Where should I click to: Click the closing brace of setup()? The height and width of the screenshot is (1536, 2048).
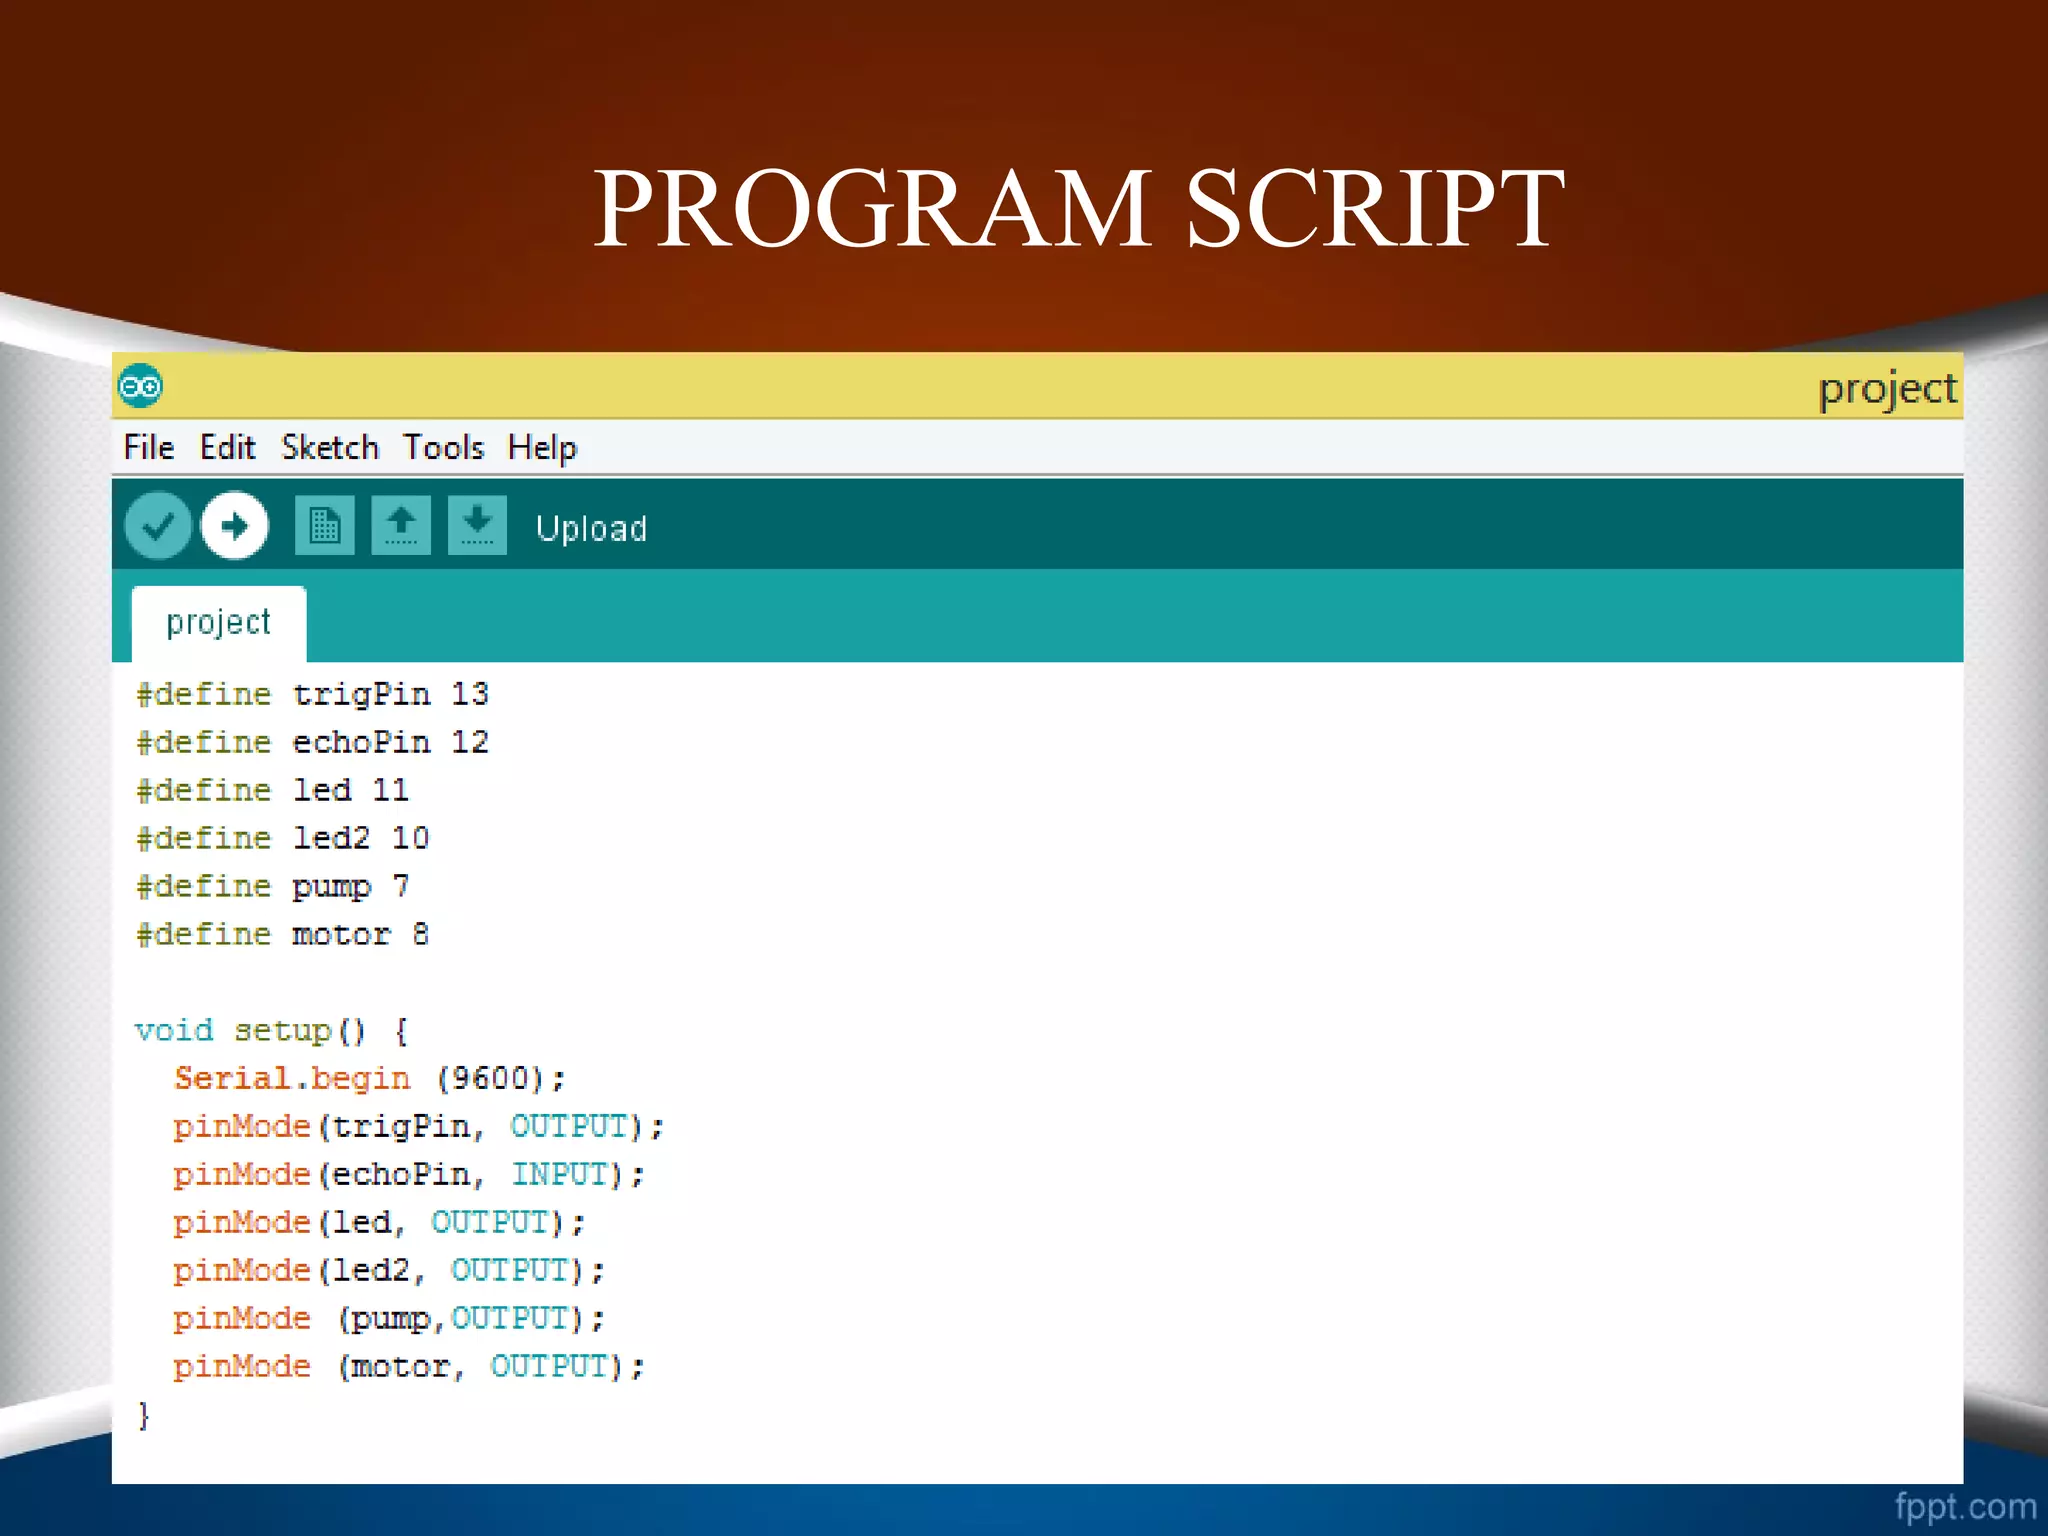tap(144, 1415)
